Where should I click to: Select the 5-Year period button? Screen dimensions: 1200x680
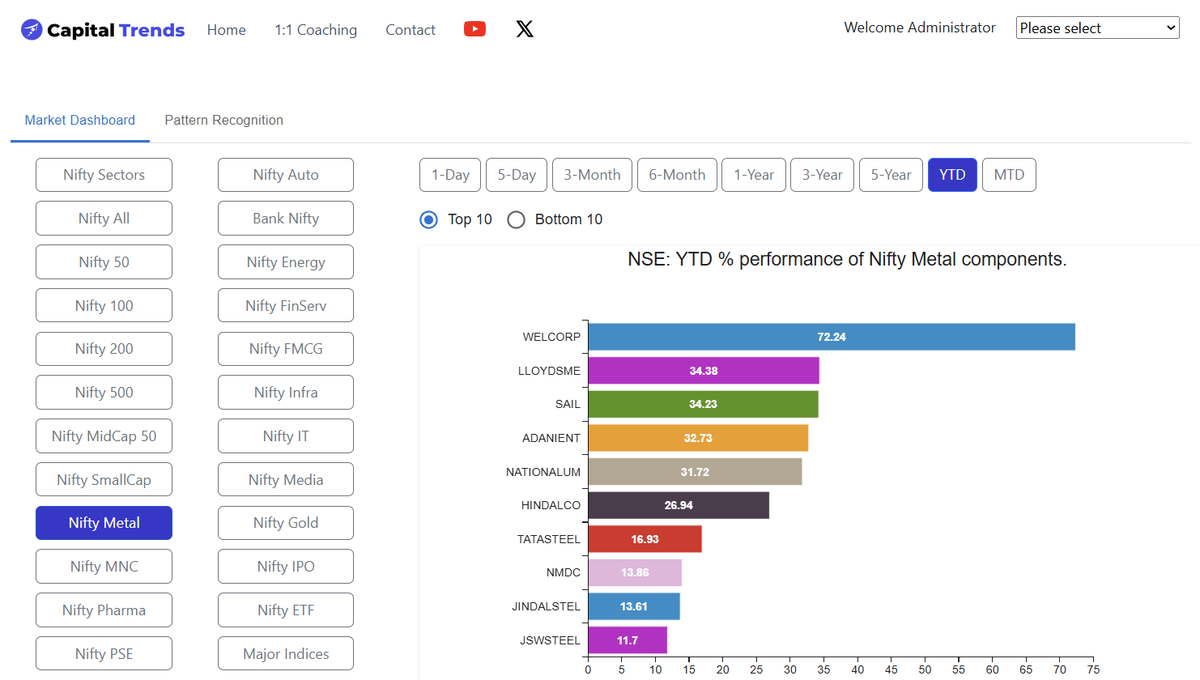891,175
